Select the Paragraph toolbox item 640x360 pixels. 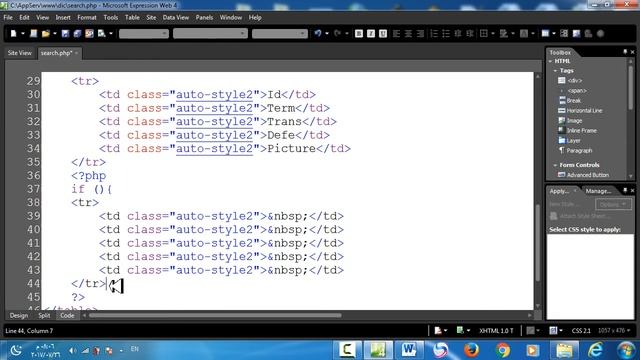(579, 151)
